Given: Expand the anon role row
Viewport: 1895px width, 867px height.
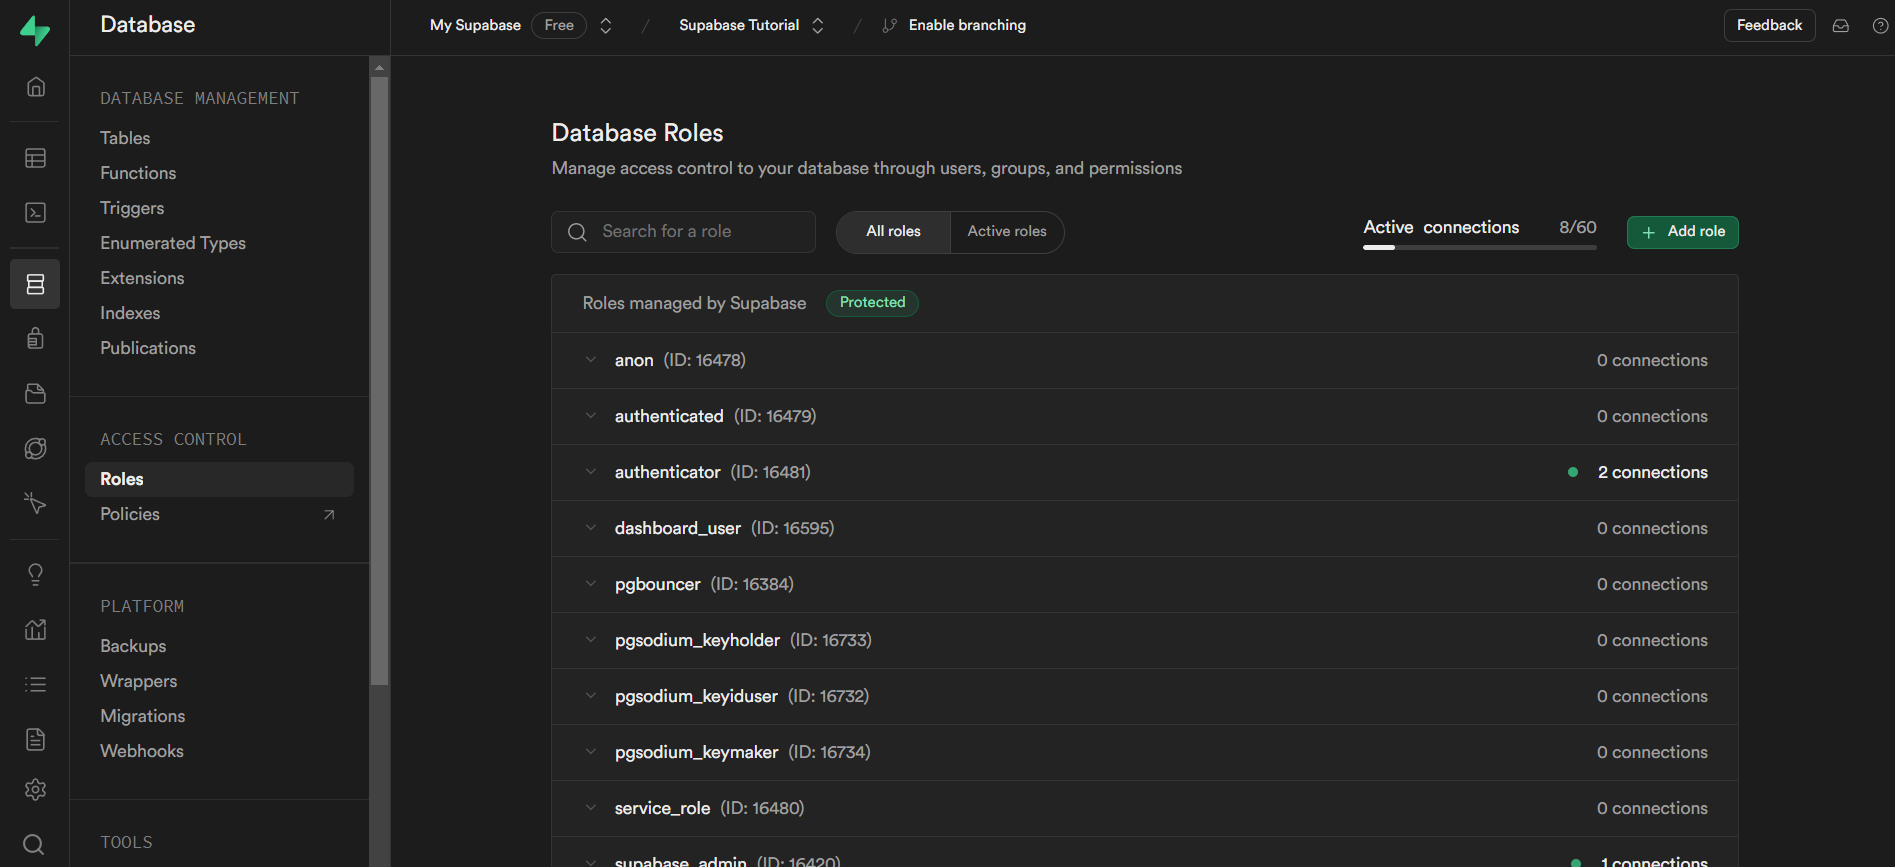Looking at the screenshot, I should pos(1145,360).
